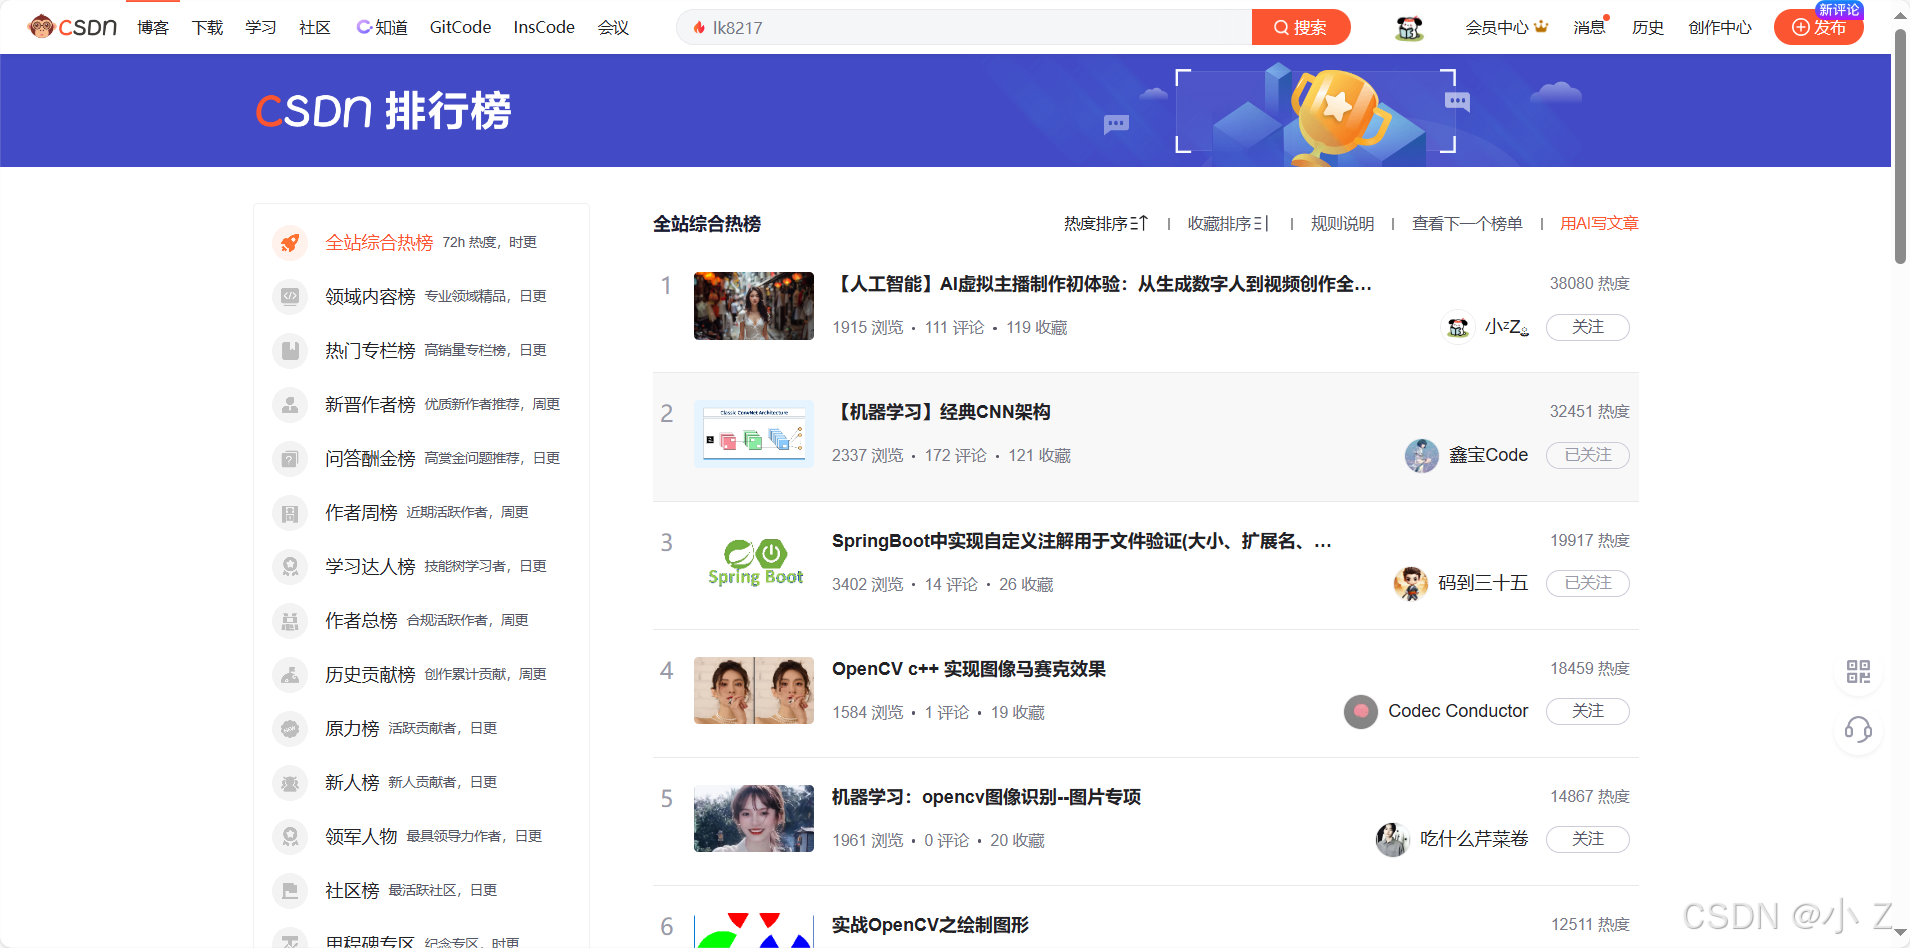Open 发布 to publish new content
This screenshot has width=1910, height=948.
(1818, 27)
